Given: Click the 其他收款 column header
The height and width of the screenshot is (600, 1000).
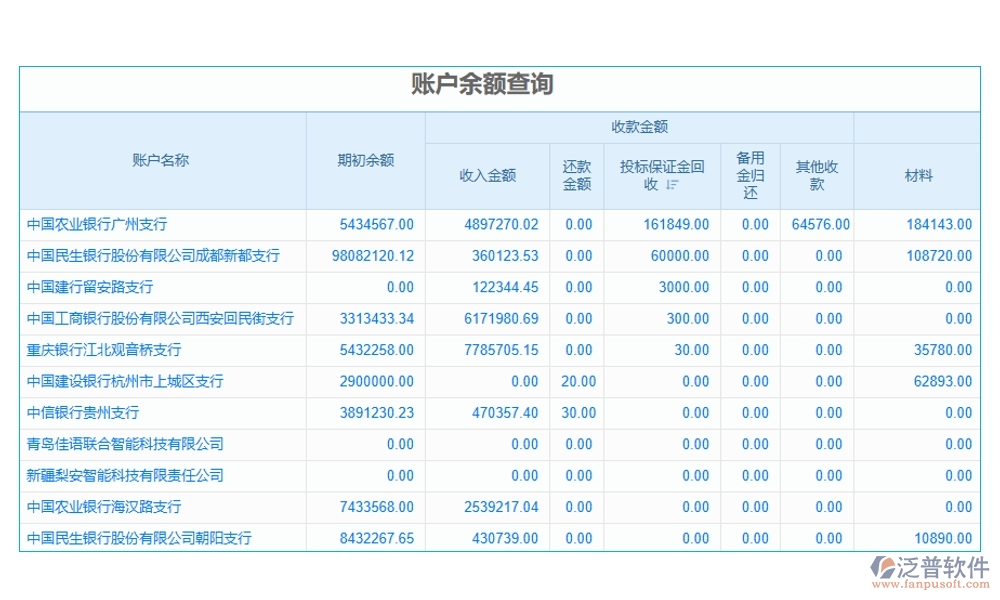Looking at the screenshot, I should 816,175.
